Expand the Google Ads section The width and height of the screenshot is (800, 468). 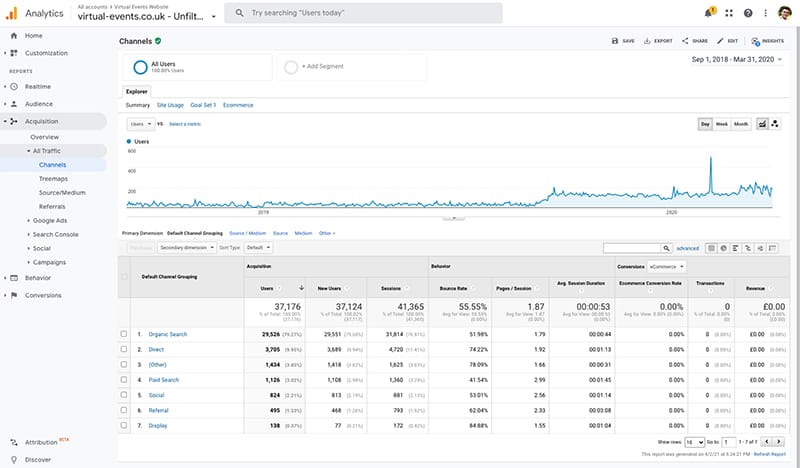click(x=49, y=220)
